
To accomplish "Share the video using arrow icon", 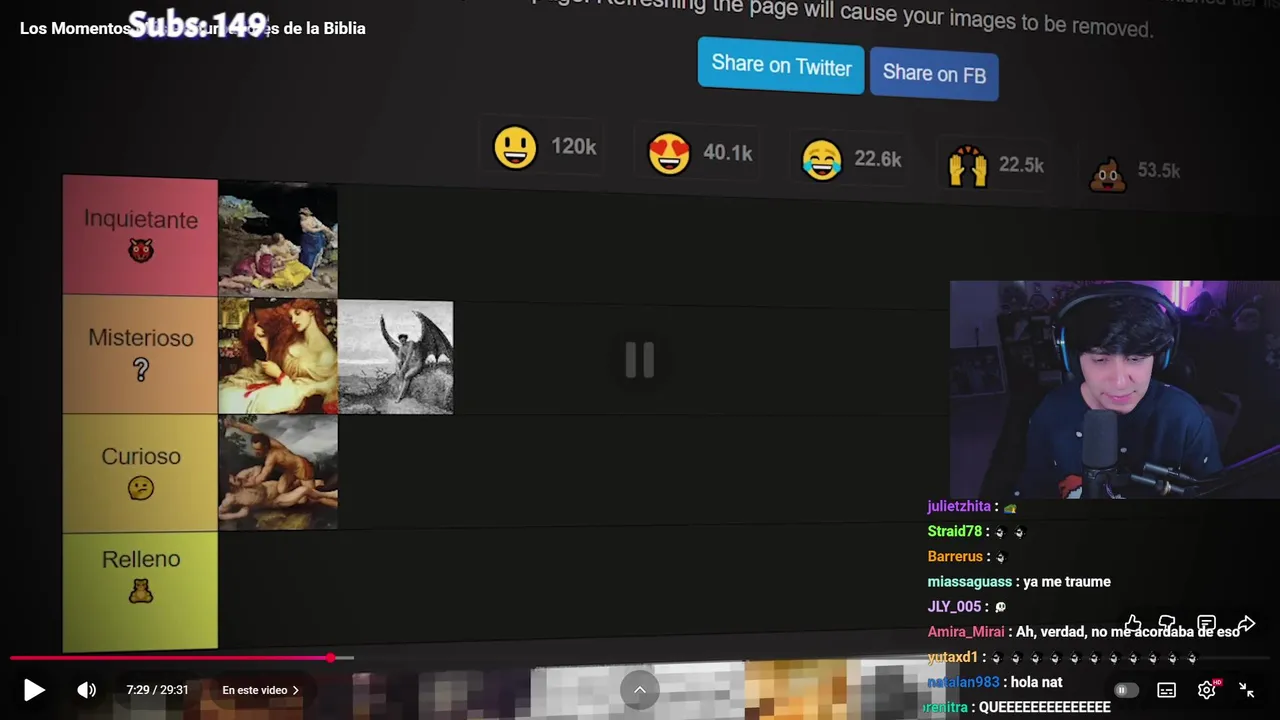I will pyautogui.click(x=1246, y=624).
